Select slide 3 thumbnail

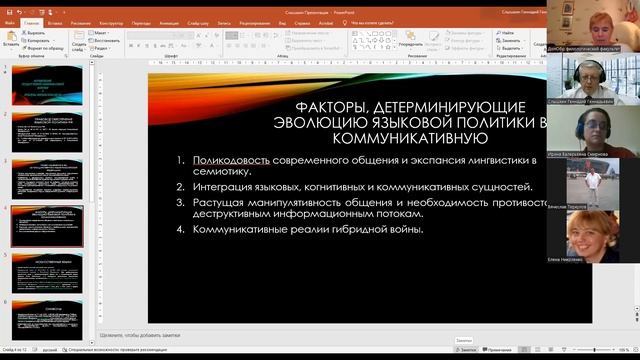47,180
